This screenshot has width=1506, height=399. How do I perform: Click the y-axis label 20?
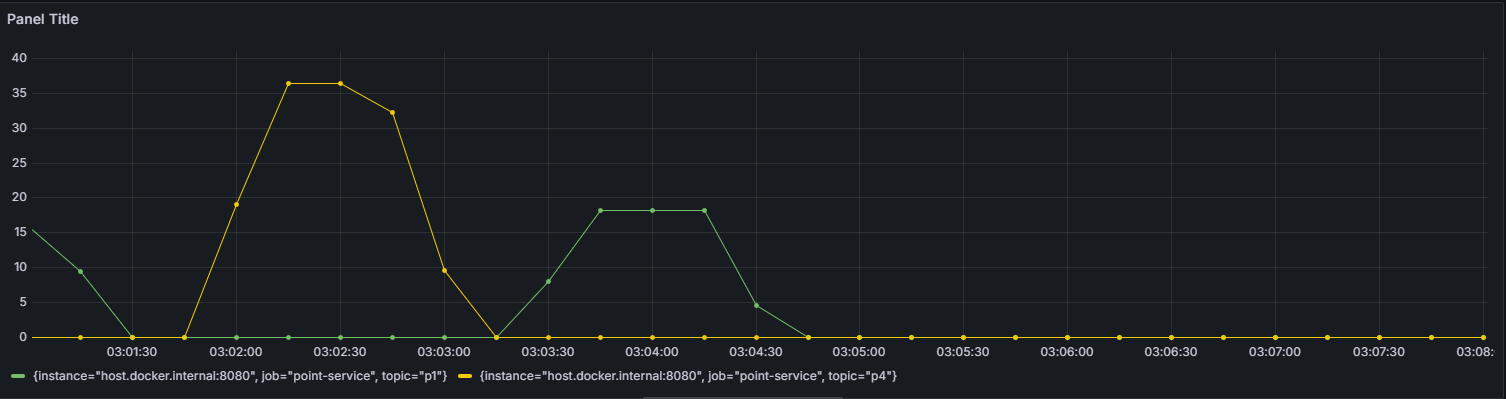(x=19, y=198)
